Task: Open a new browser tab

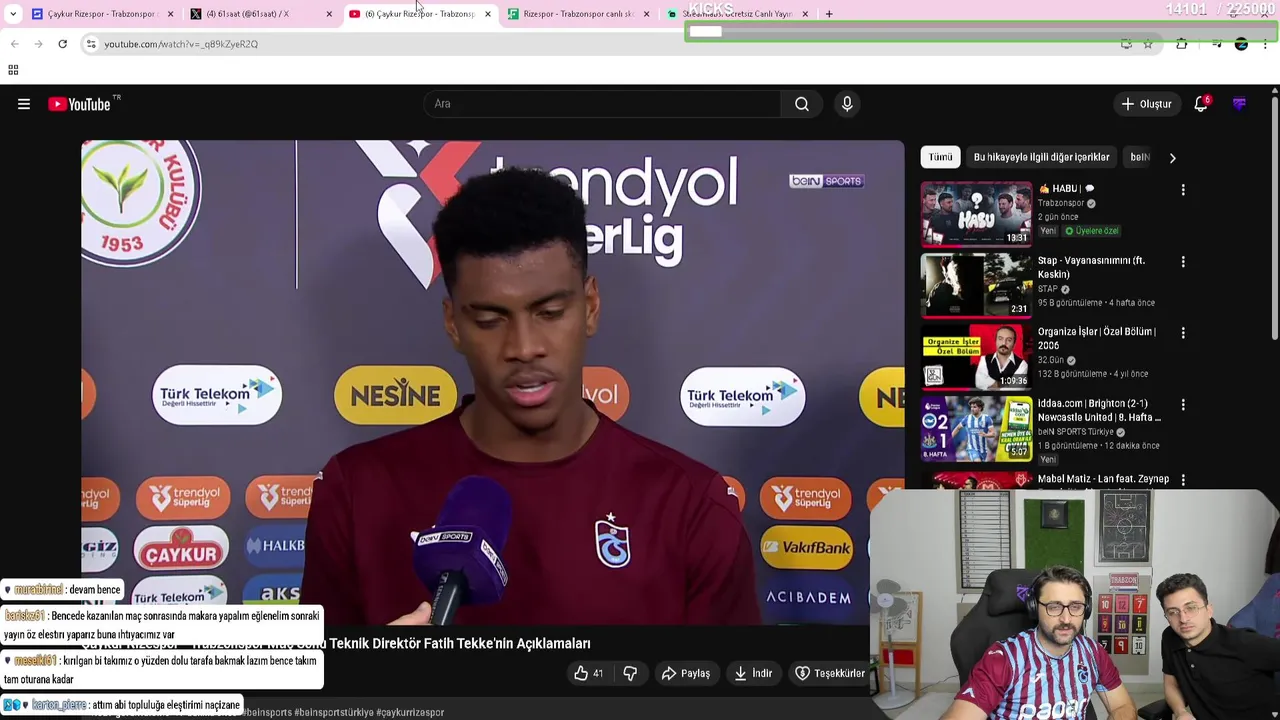Action: point(829,14)
